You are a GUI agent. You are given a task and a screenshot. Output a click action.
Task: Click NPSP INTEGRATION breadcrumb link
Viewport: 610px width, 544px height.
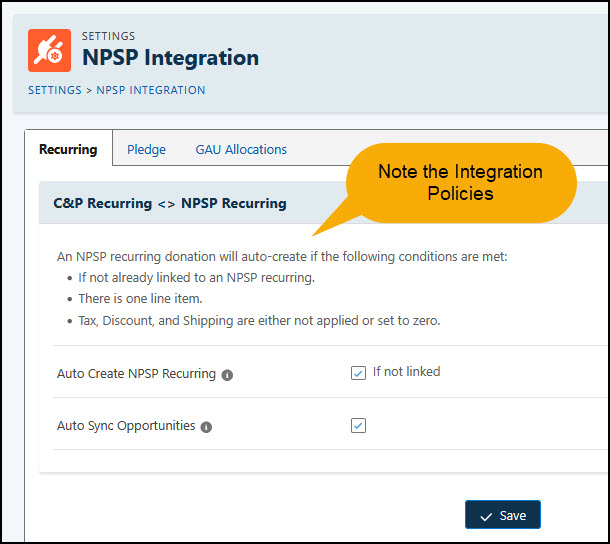coord(151,90)
